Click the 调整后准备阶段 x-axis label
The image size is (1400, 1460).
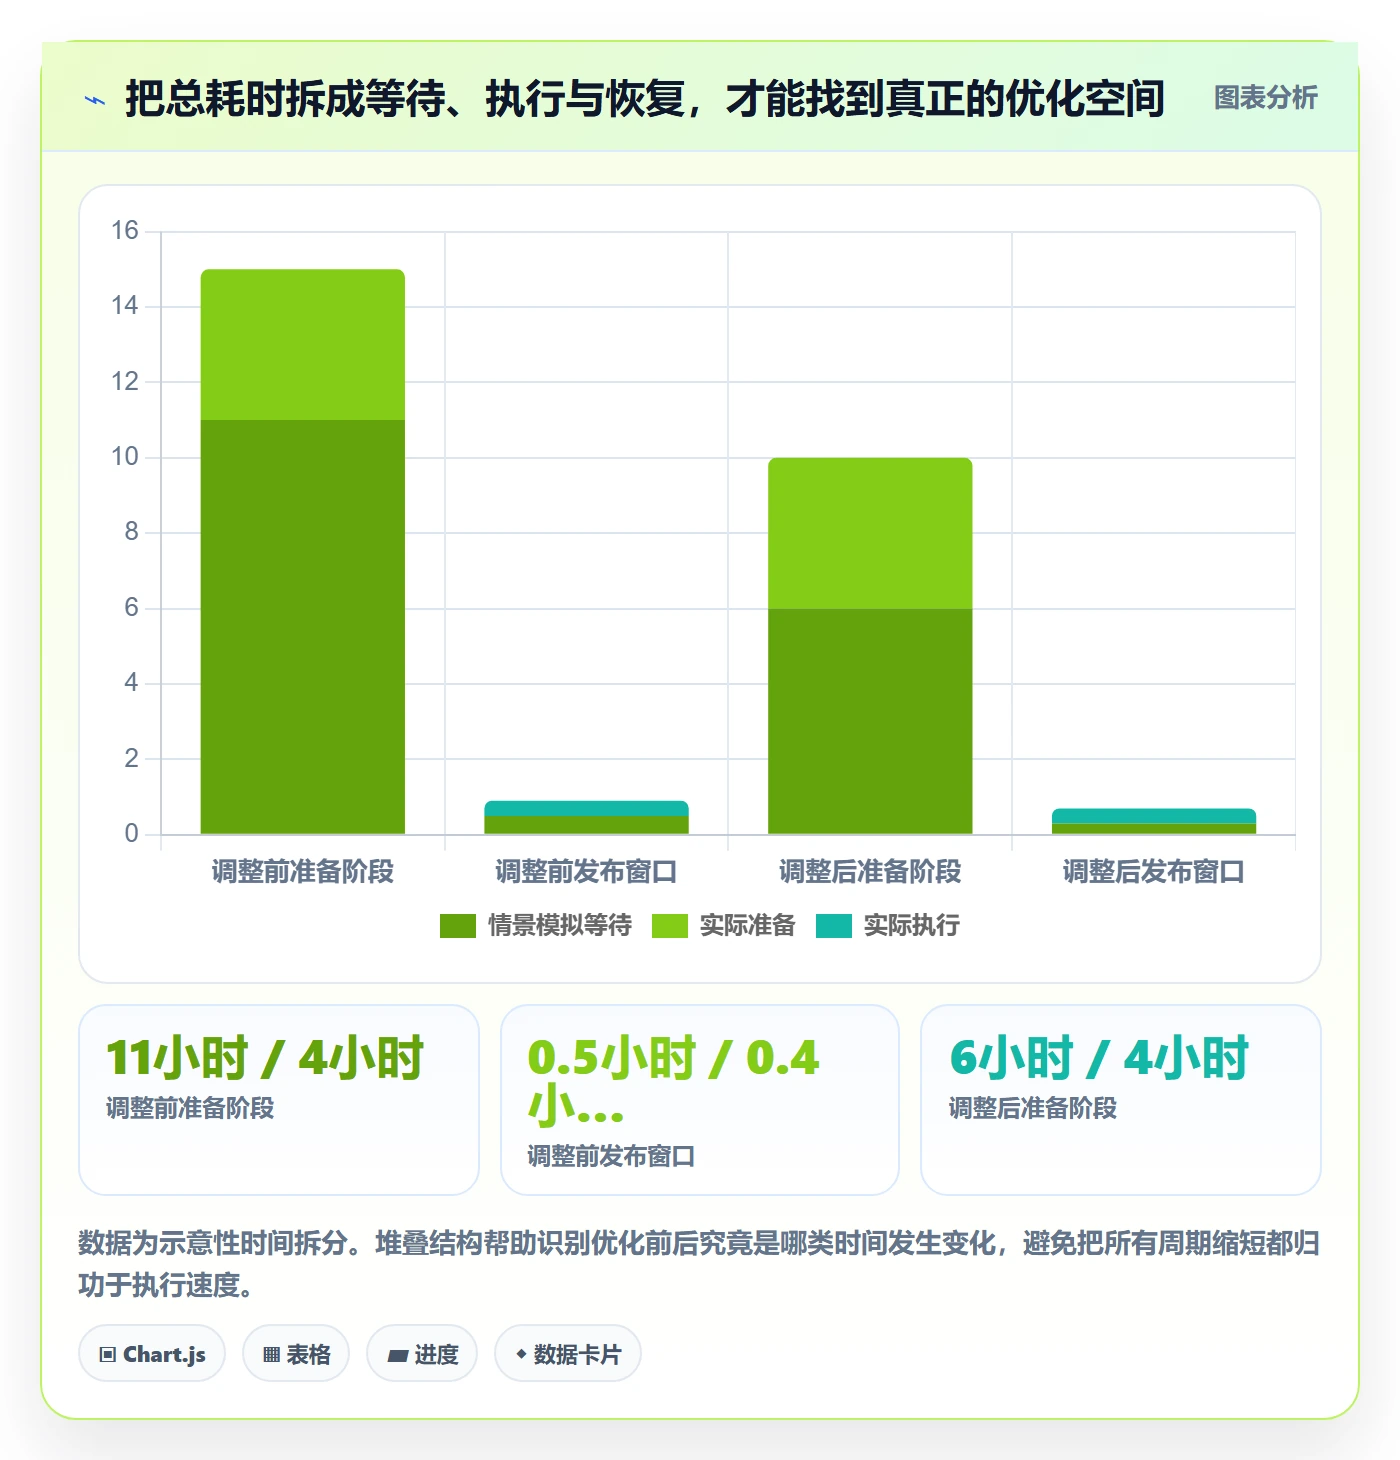tap(870, 872)
